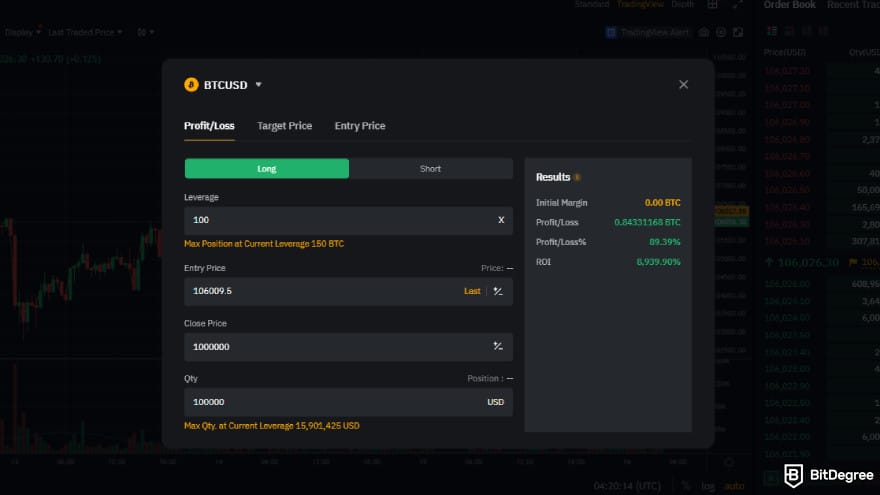The height and width of the screenshot is (495, 880).
Task: Click the TradingView Alert button
Action: (x=649, y=32)
